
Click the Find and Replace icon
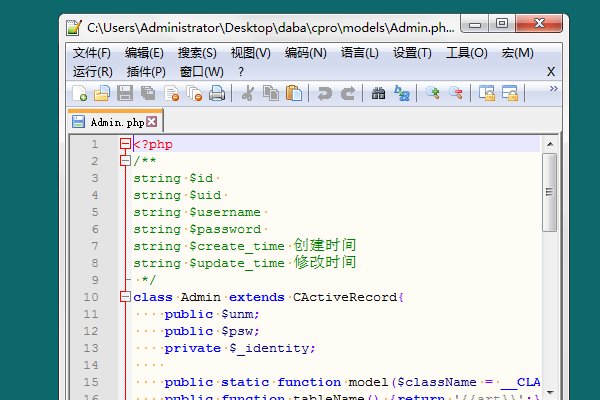pyautogui.click(x=402, y=93)
